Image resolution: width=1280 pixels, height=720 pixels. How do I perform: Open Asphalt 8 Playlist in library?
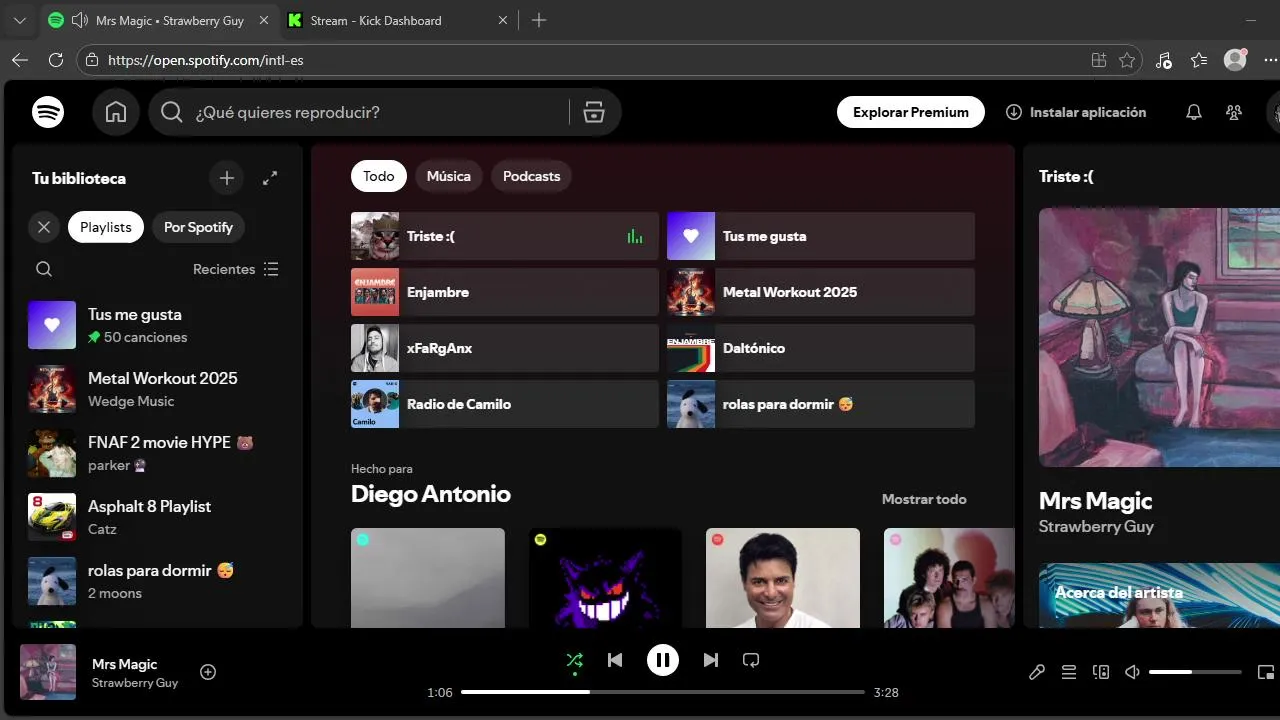pyautogui.click(x=156, y=517)
